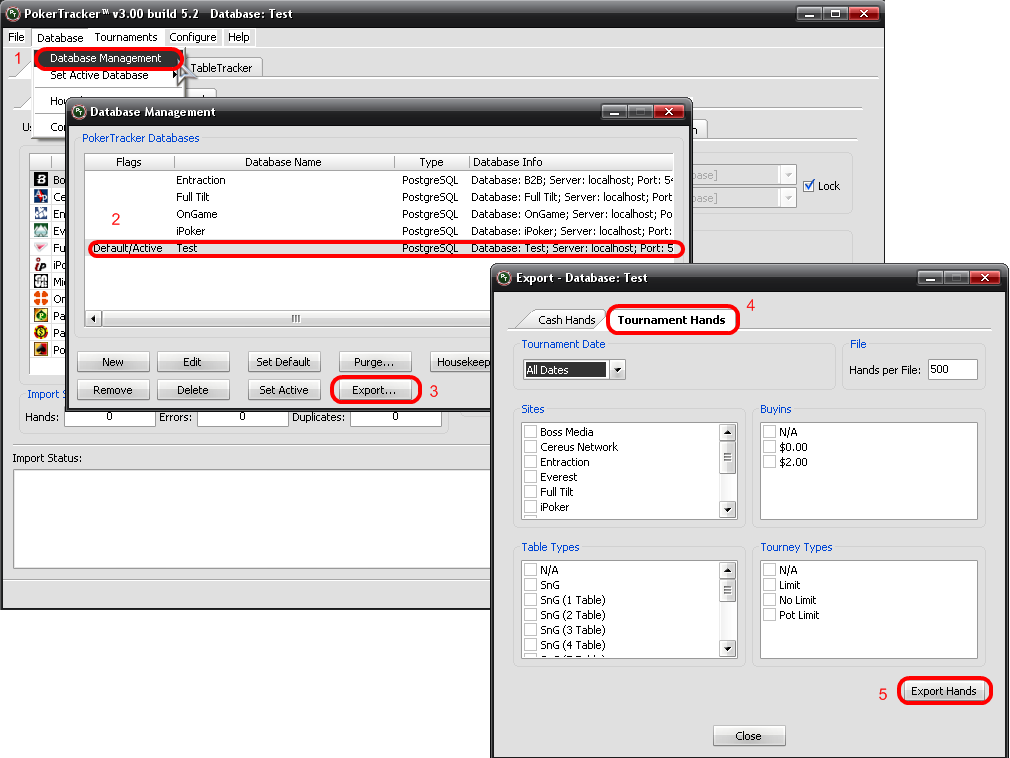Click Close button in Export window
The height and width of the screenshot is (758, 1010).
point(748,735)
